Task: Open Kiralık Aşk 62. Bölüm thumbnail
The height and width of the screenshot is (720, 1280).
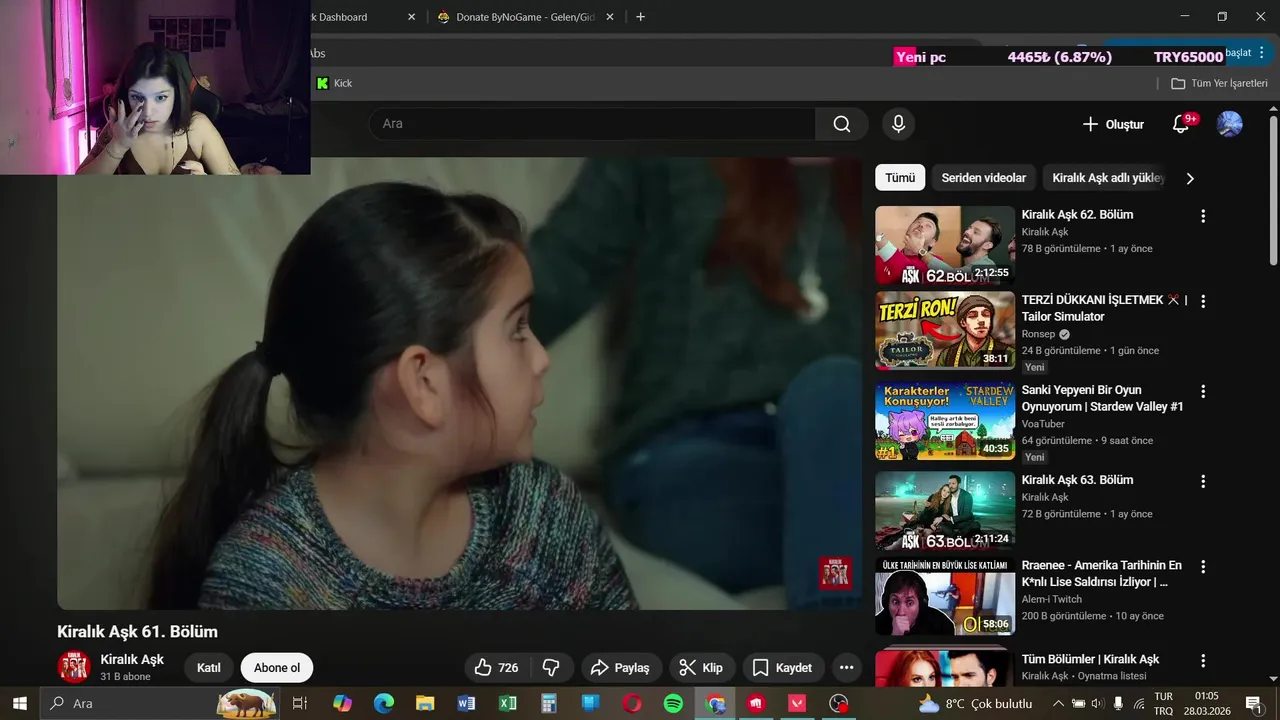Action: 945,245
